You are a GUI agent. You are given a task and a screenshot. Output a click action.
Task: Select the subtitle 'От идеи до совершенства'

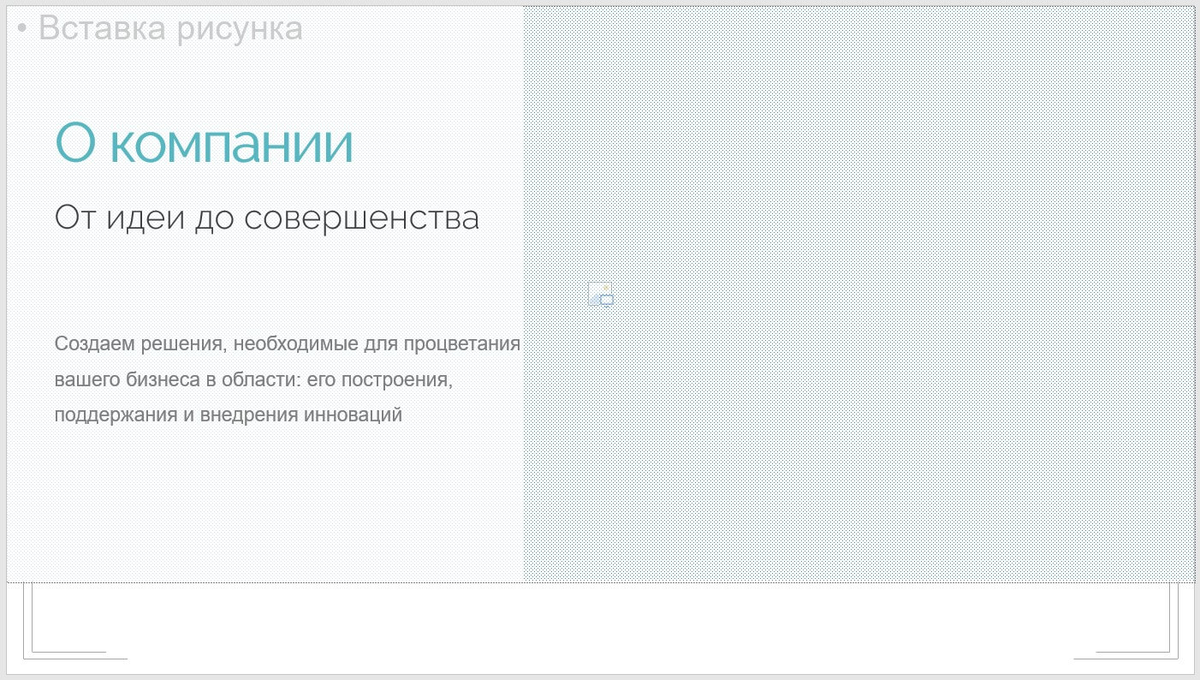pyautogui.click(x=267, y=217)
